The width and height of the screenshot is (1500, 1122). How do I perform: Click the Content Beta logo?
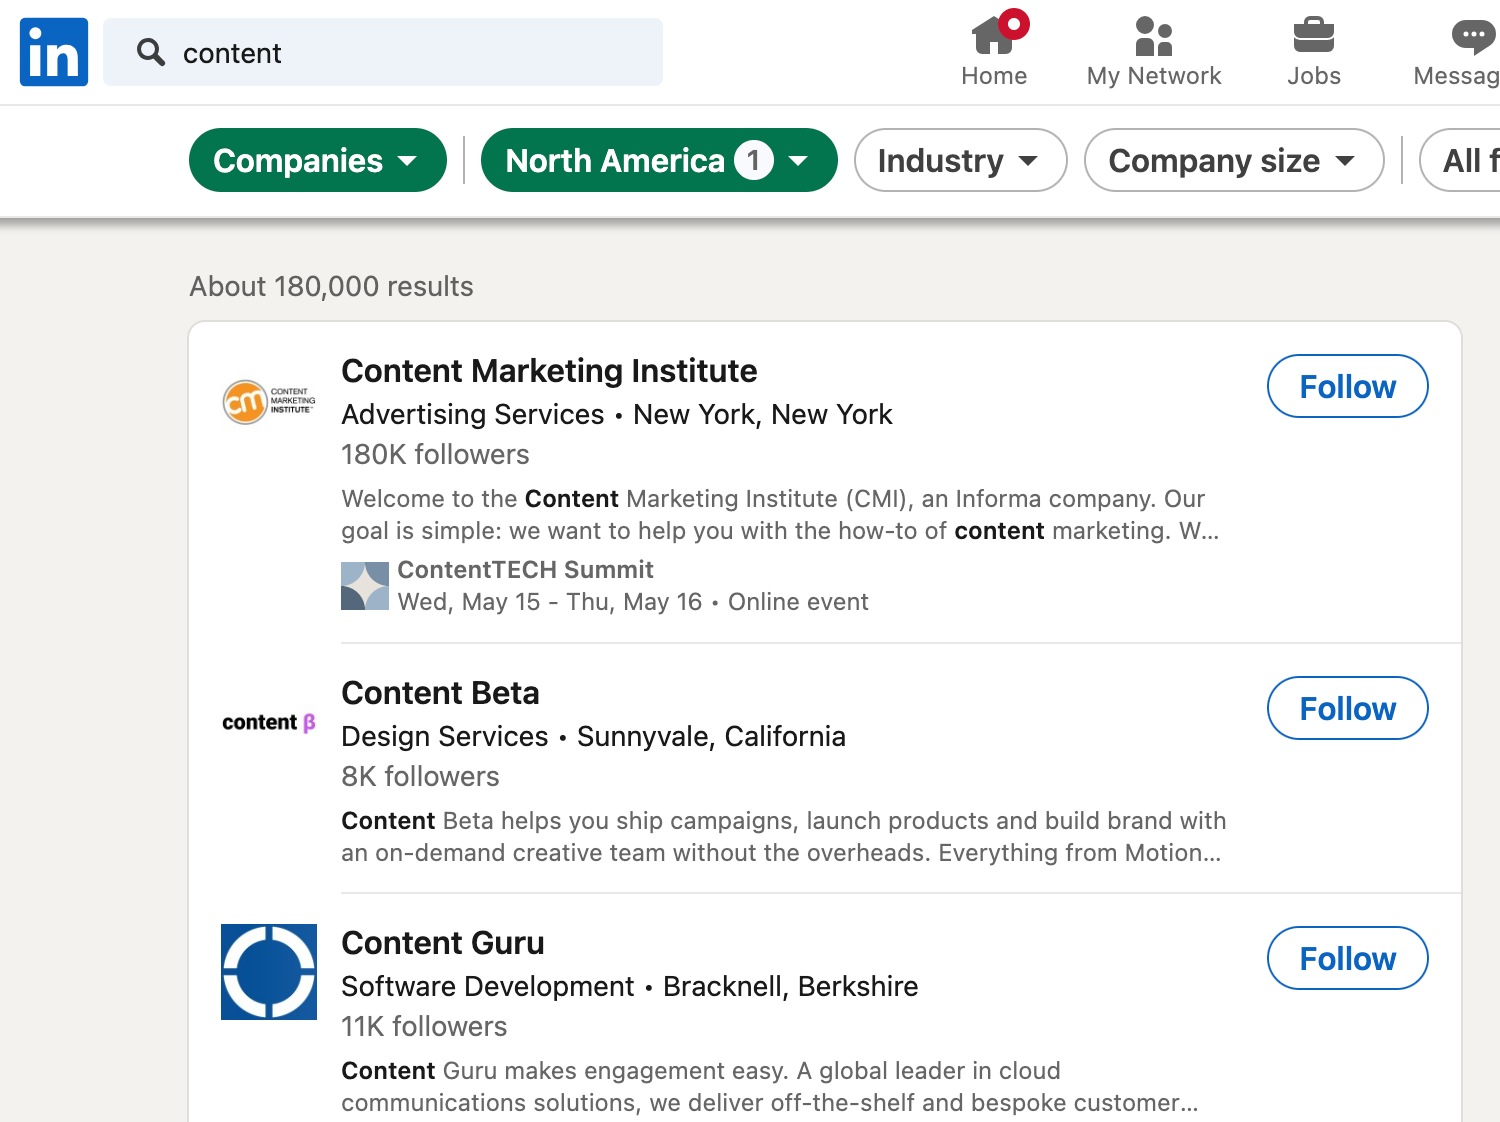pyautogui.click(x=269, y=722)
